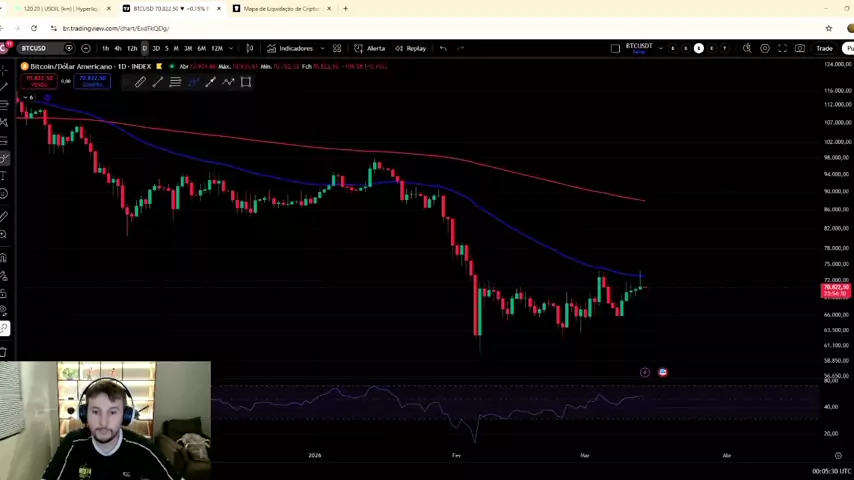Viewport: 854px width, 480px height.
Task: Start bar Replay mode
Action: [x=410, y=48]
